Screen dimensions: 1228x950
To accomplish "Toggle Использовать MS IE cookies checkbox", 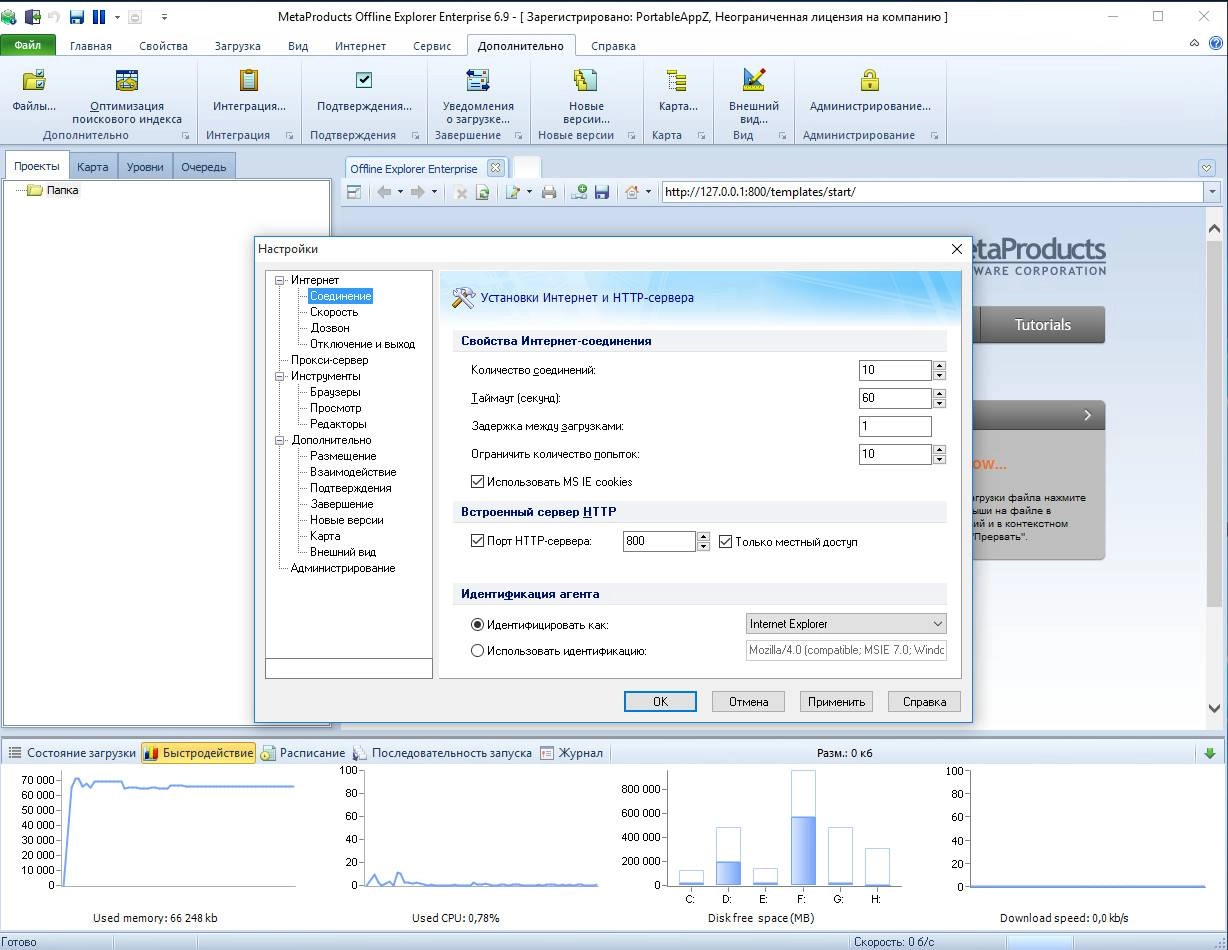I will (478, 482).
